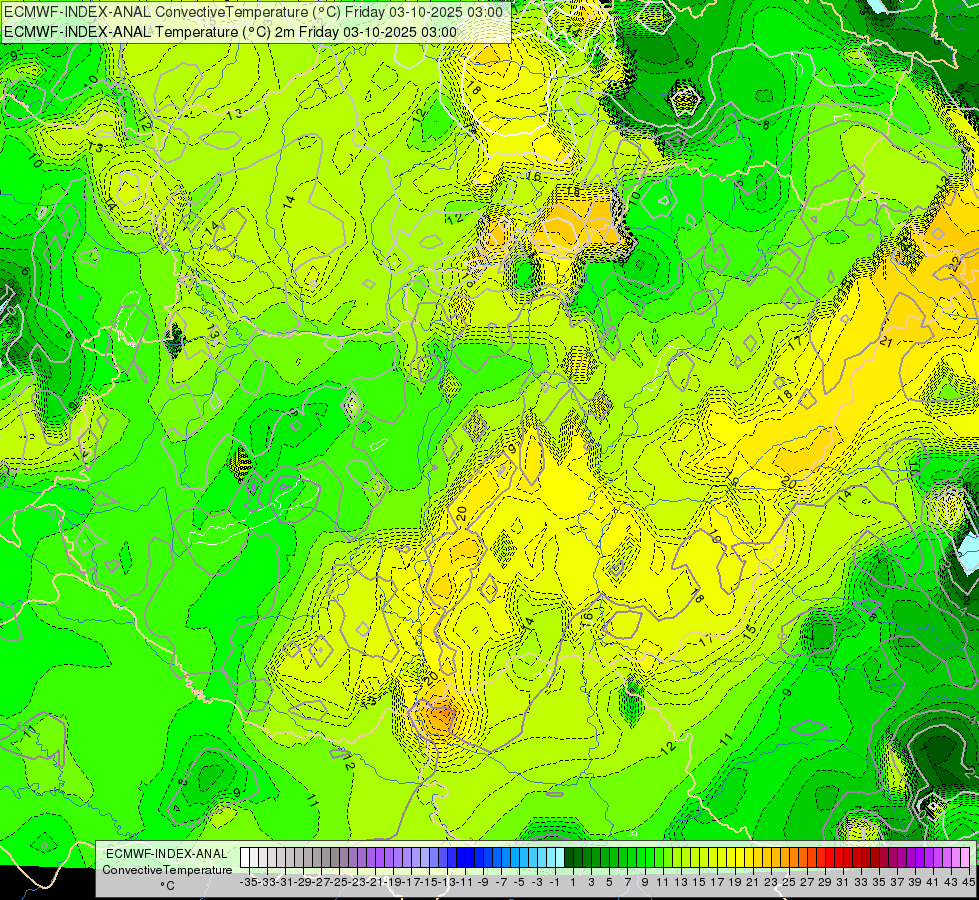
Task: Click the lavender -21°C legend swatch
Action: [x=371, y=858]
